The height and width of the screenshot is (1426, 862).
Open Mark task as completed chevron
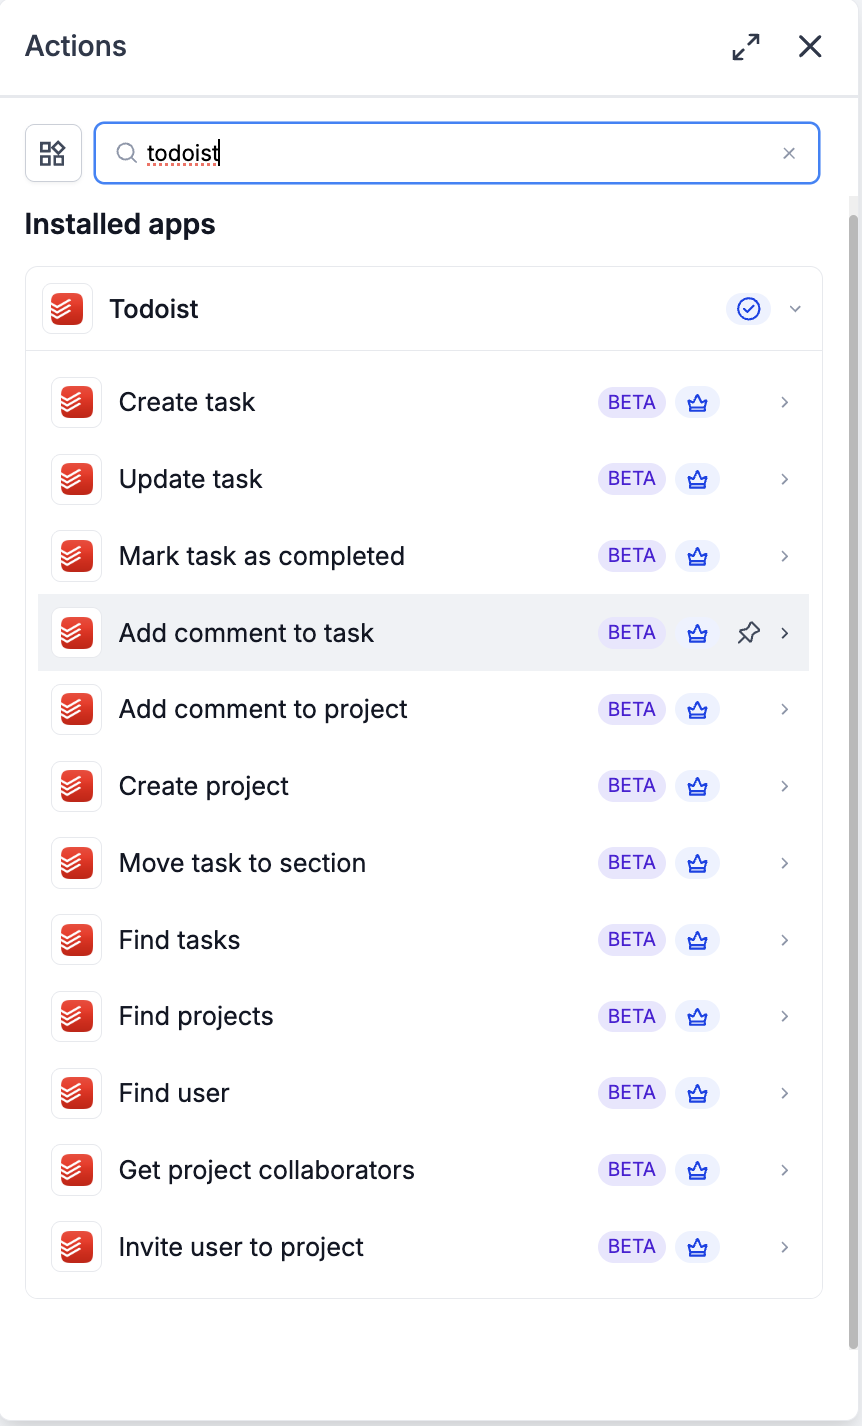(x=785, y=556)
